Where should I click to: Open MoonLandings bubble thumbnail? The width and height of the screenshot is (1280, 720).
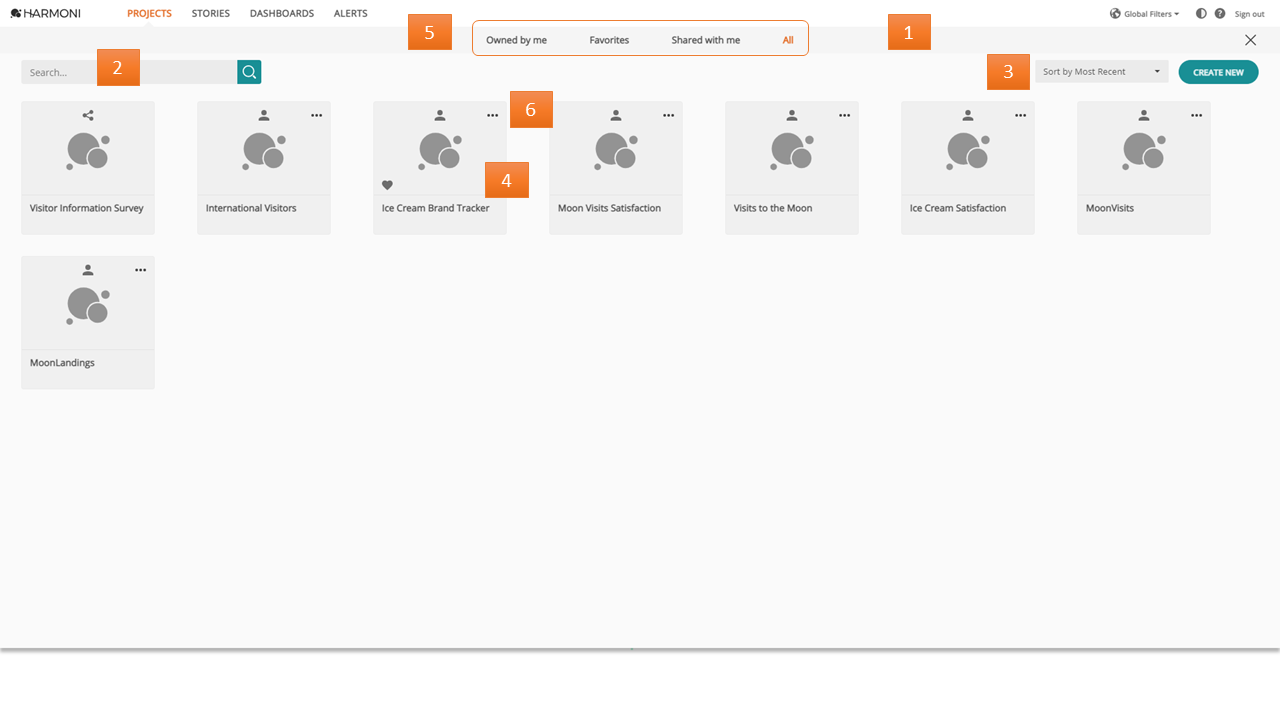[x=88, y=306]
